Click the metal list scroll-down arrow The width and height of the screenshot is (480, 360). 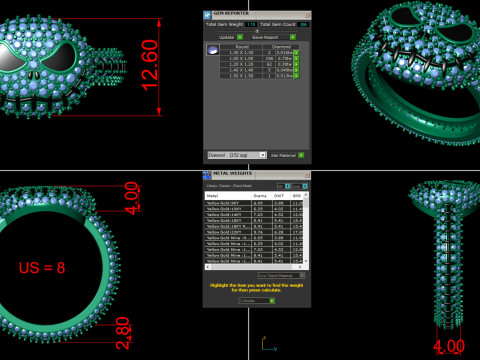coord(306,261)
